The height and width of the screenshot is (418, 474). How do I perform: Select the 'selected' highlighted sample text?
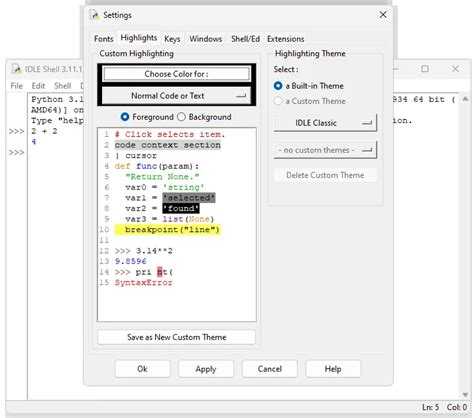point(189,198)
